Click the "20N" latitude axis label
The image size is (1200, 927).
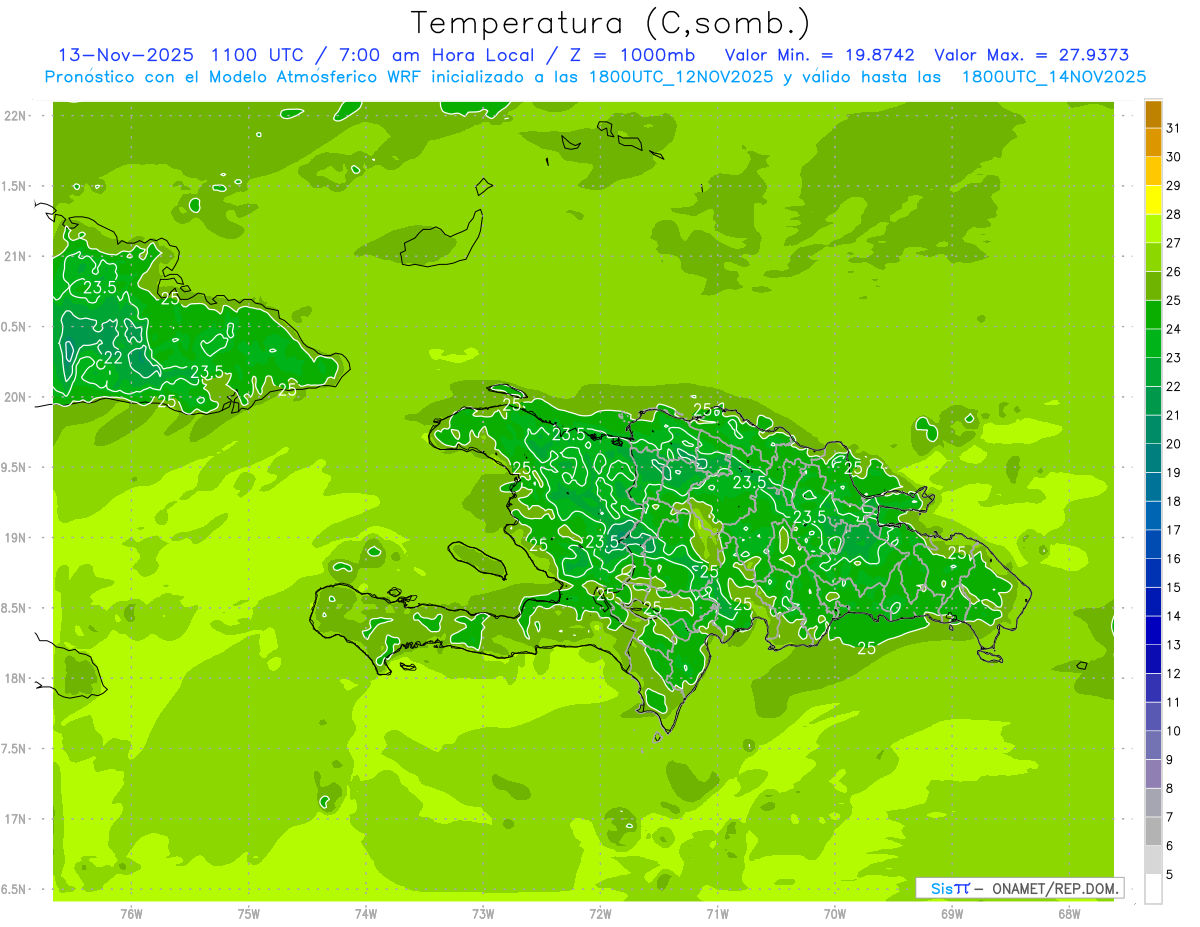click(16, 397)
